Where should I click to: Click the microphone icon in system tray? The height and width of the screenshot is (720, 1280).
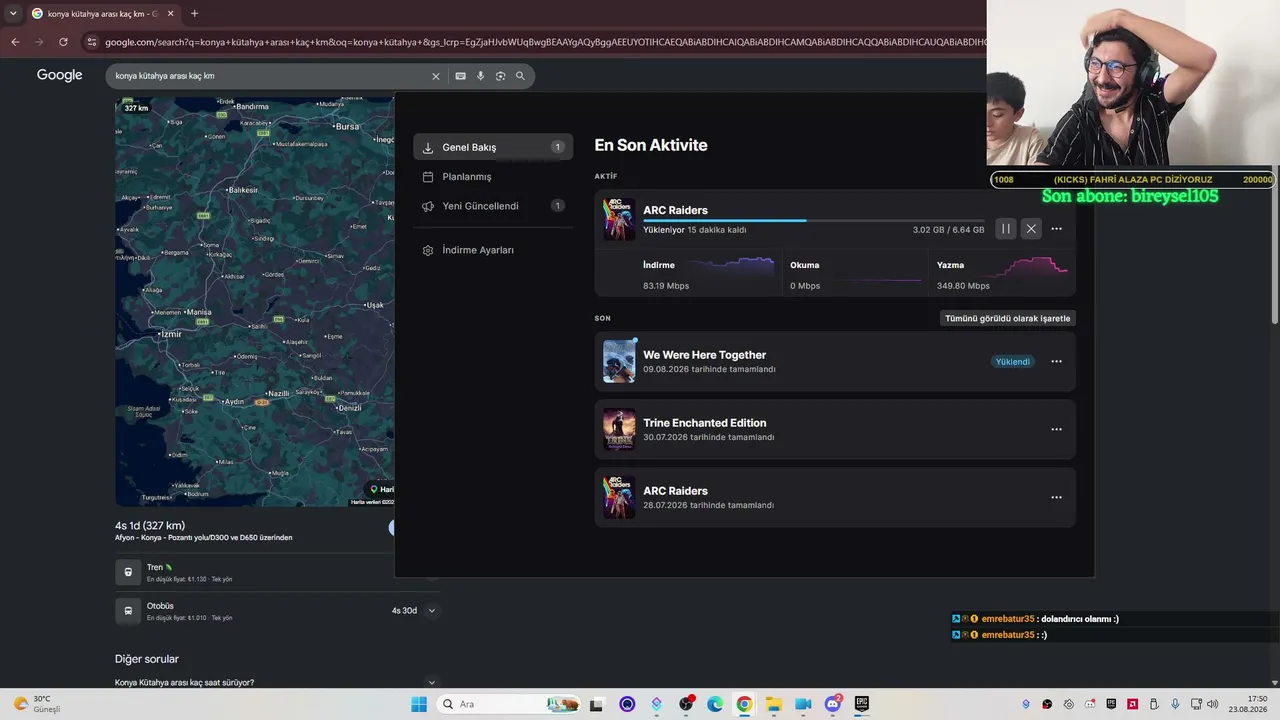[x=1175, y=704]
